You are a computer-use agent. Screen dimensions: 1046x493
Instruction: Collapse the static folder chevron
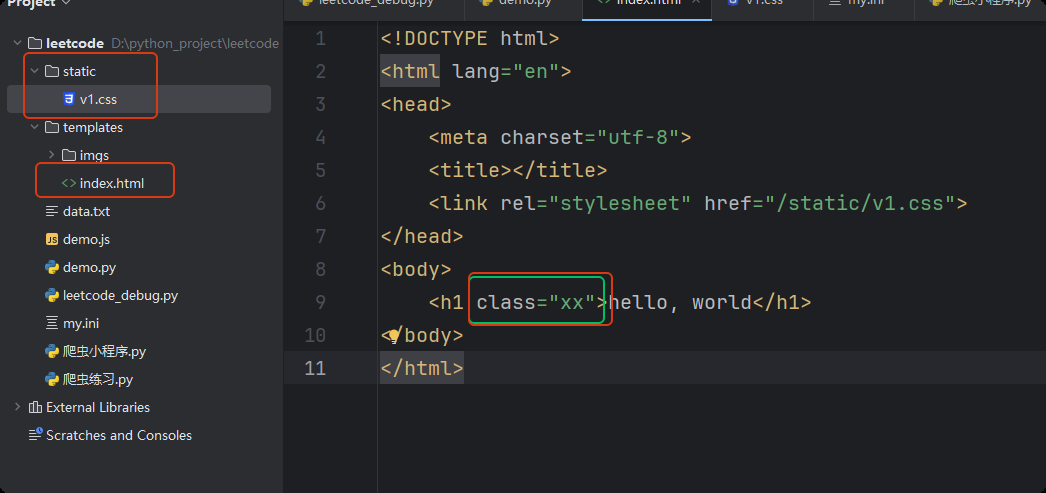click(x=34, y=71)
